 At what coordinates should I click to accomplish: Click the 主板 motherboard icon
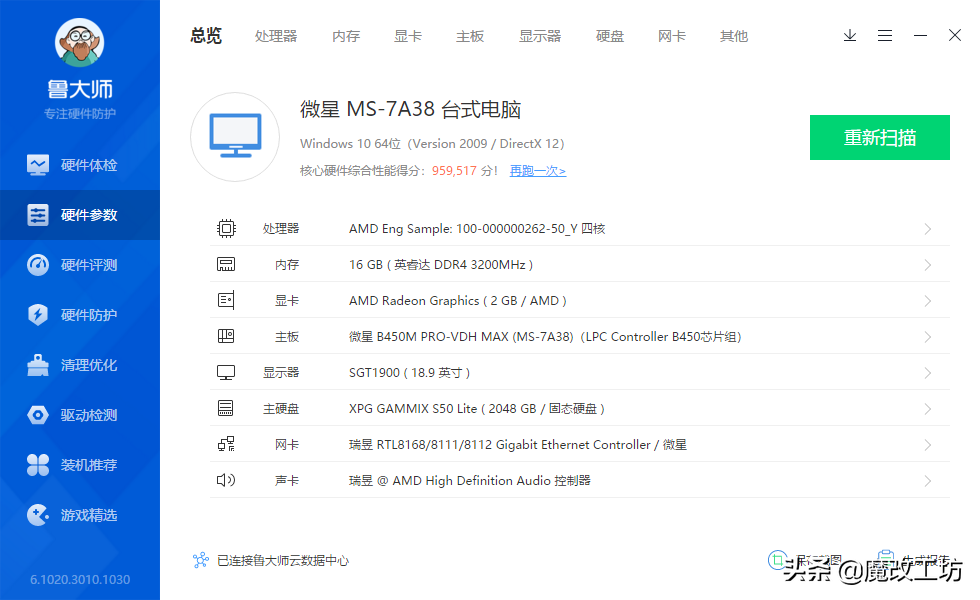click(x=226, y=336)
